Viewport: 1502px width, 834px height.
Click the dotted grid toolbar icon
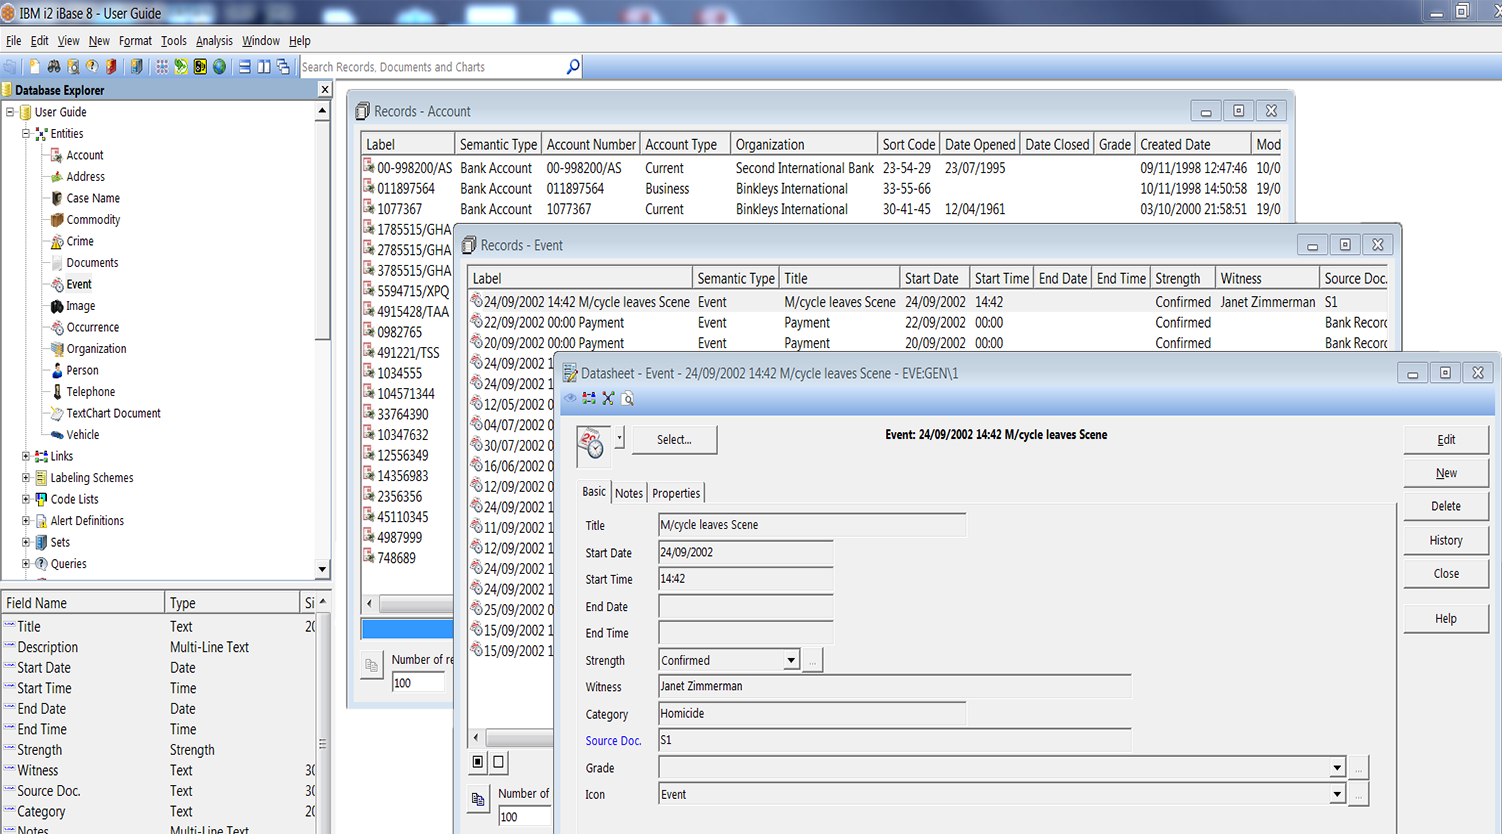click(162, 67)
